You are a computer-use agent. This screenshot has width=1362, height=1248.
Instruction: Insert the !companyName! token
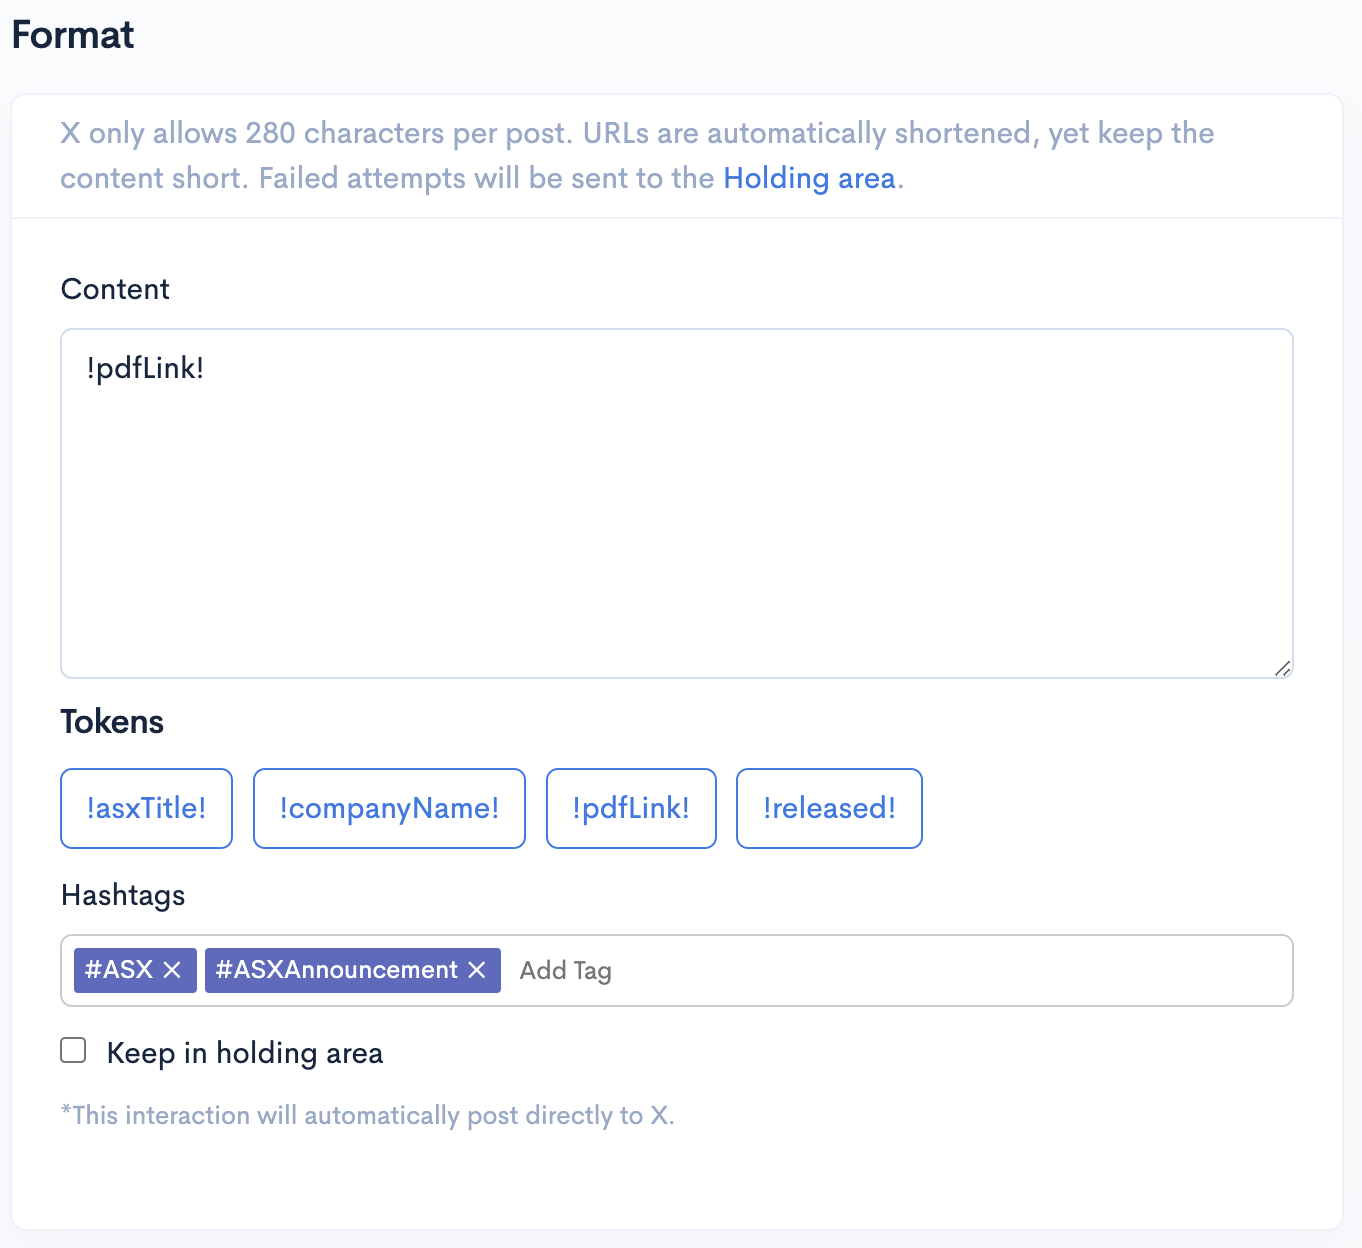coord(389,808)
